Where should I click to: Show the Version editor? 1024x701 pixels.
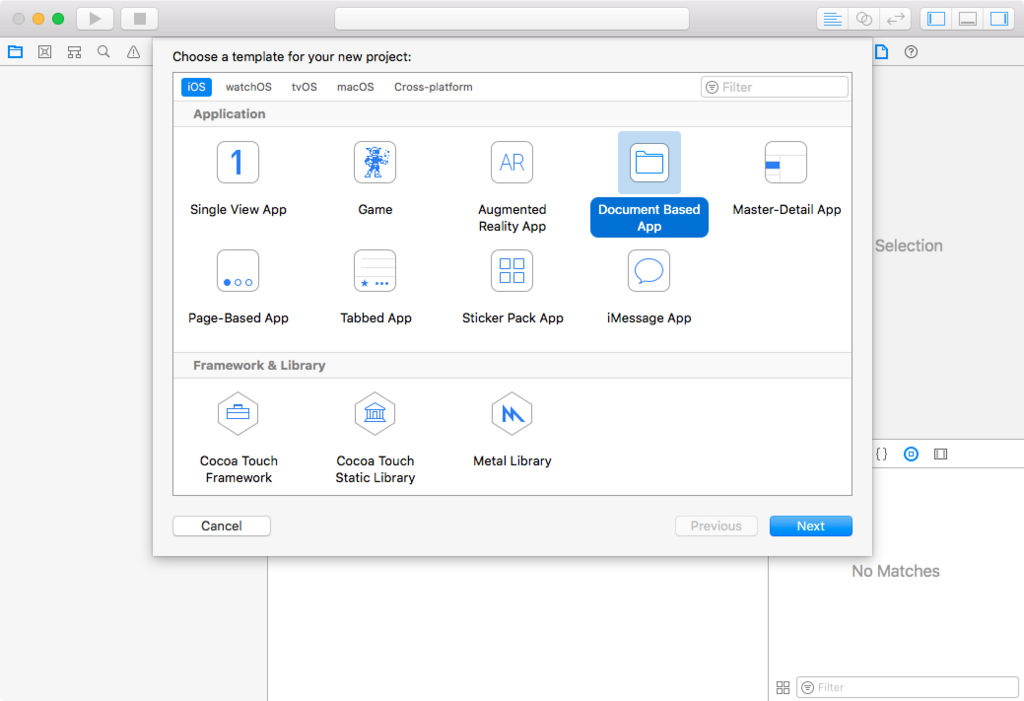point(895,19)
